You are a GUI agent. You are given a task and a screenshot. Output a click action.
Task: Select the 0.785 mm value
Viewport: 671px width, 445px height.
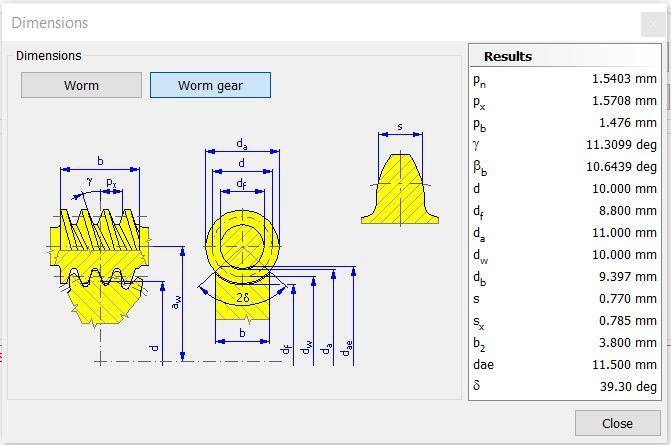pos(627,320)
